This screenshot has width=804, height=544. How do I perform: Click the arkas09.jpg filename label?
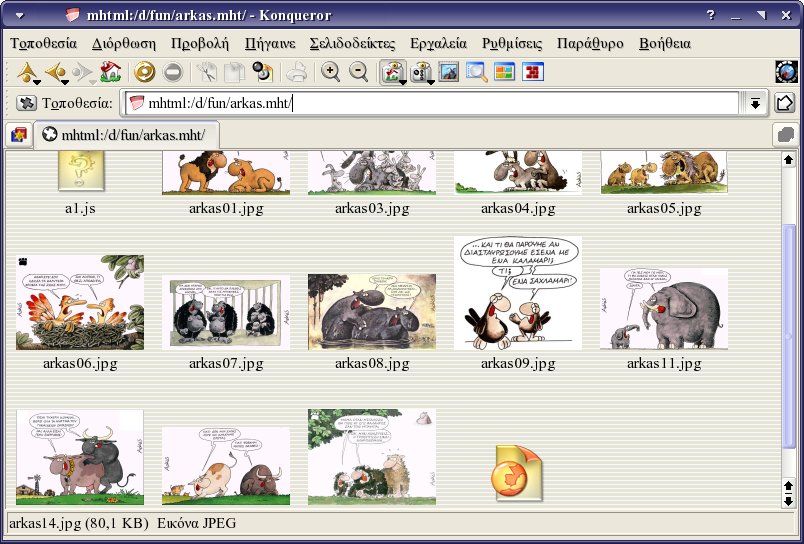518,364
